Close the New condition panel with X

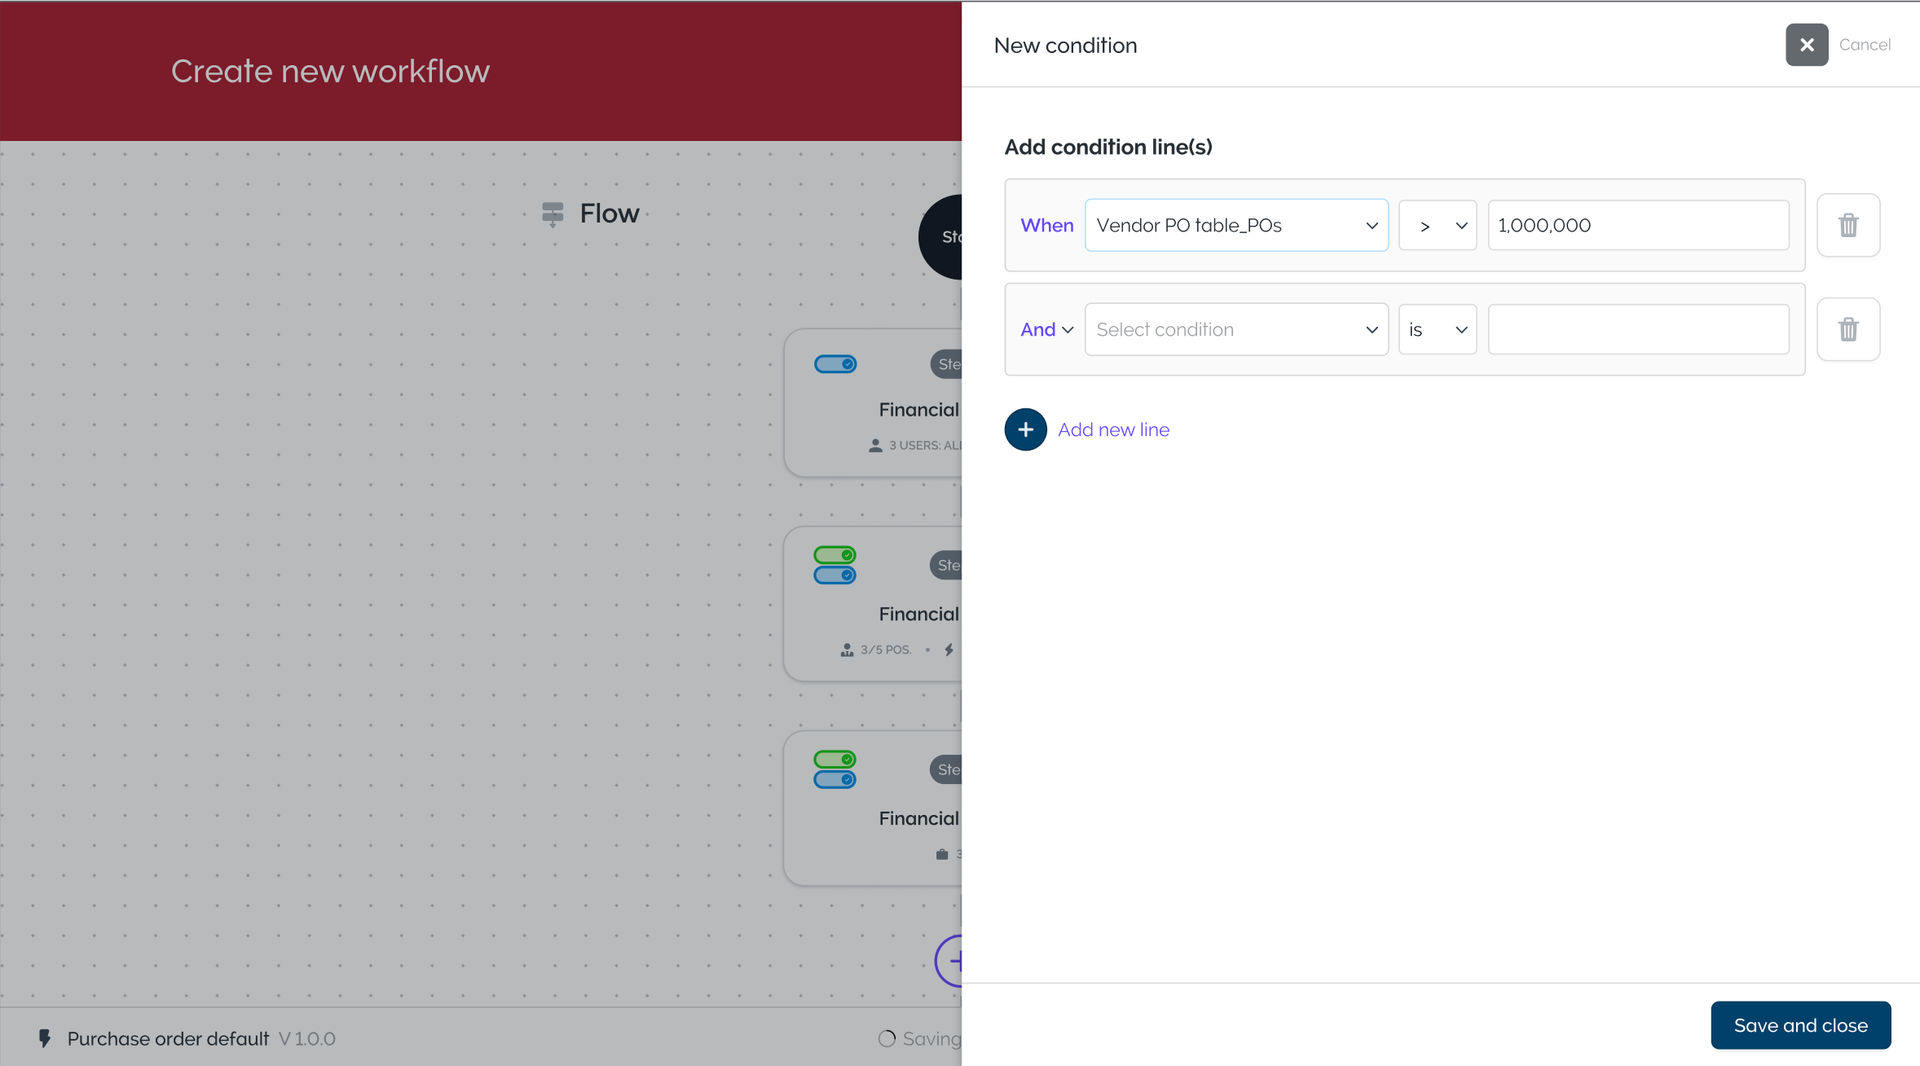tap(1806, 45)
